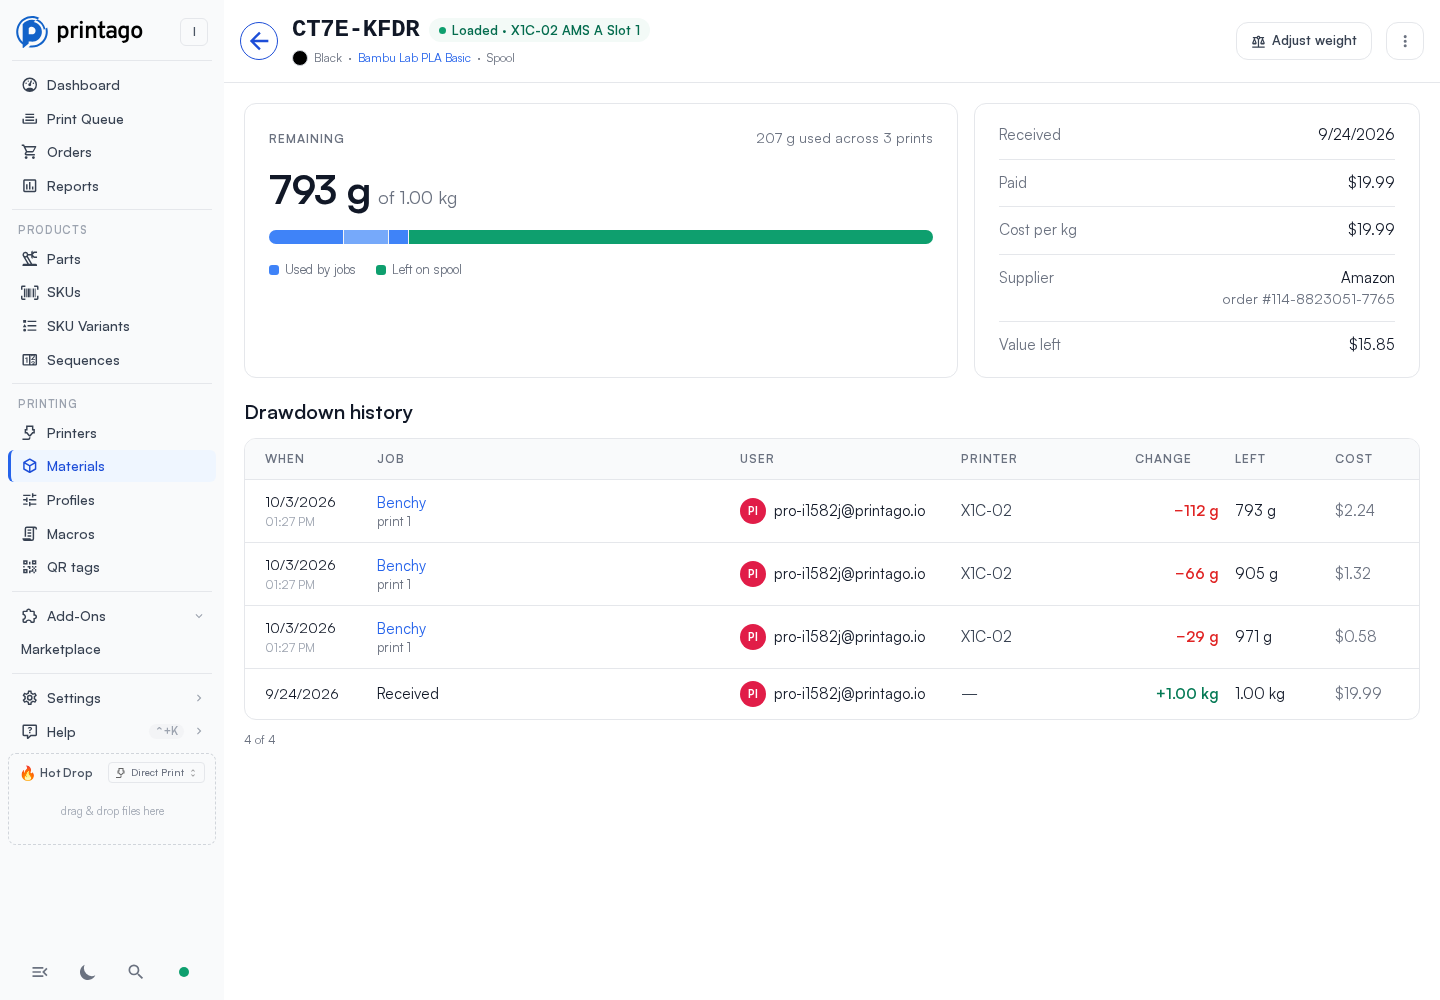This screenshot has height=1000, width=1440.
Task: Click the Value left $15.85 amount
Action: click(1372, 345)
